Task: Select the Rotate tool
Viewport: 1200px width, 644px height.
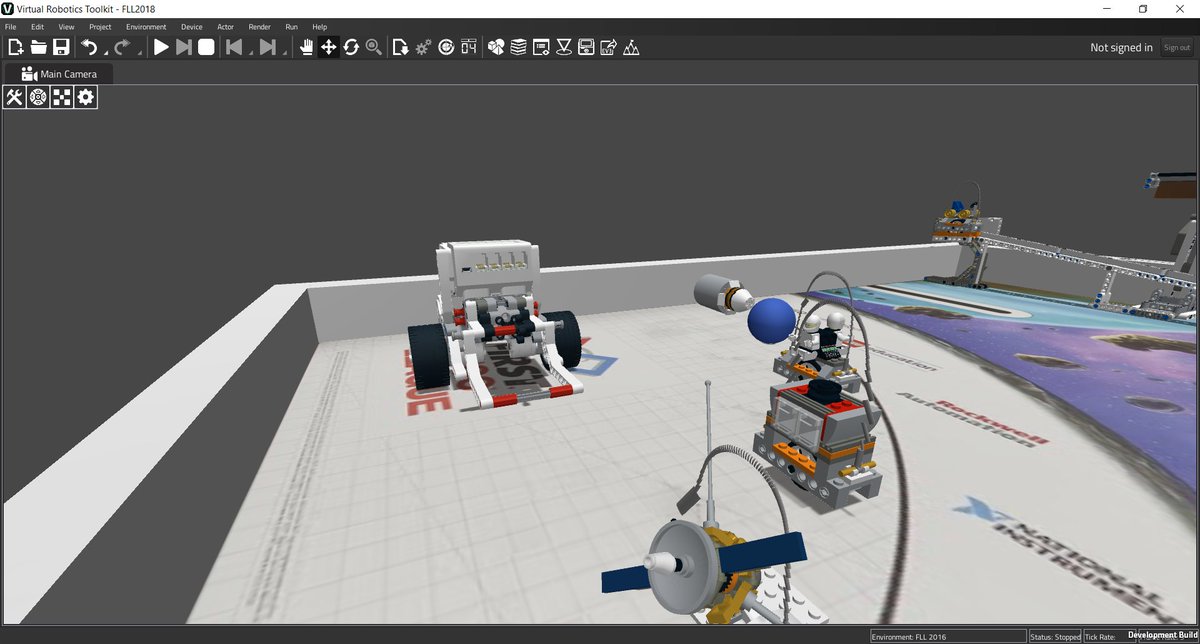Action: click(x=352, y=47)
